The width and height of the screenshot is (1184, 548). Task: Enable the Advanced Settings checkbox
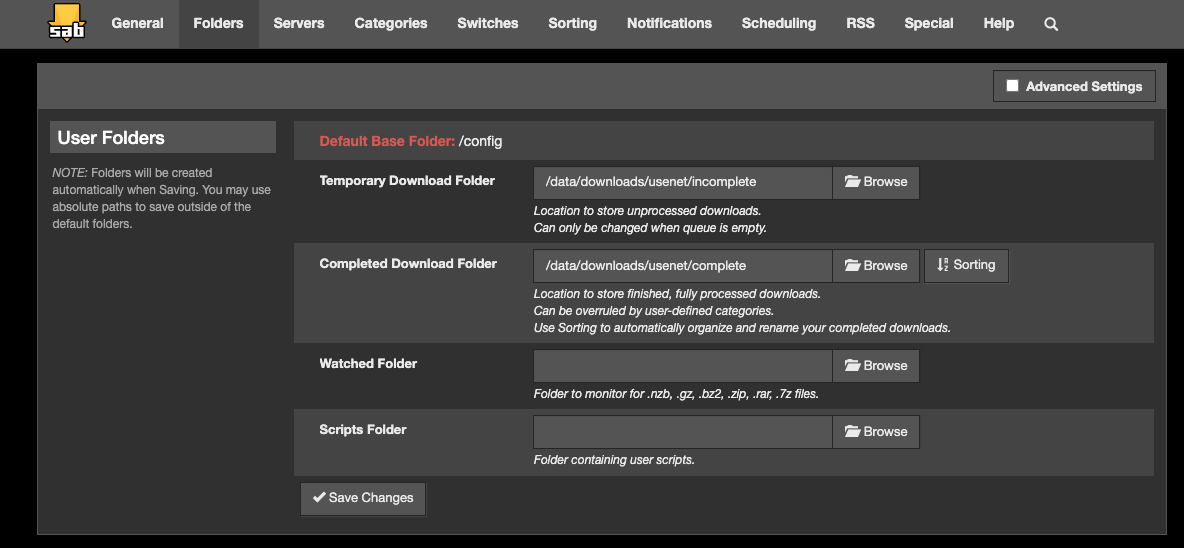click(x=1013, y=86)
